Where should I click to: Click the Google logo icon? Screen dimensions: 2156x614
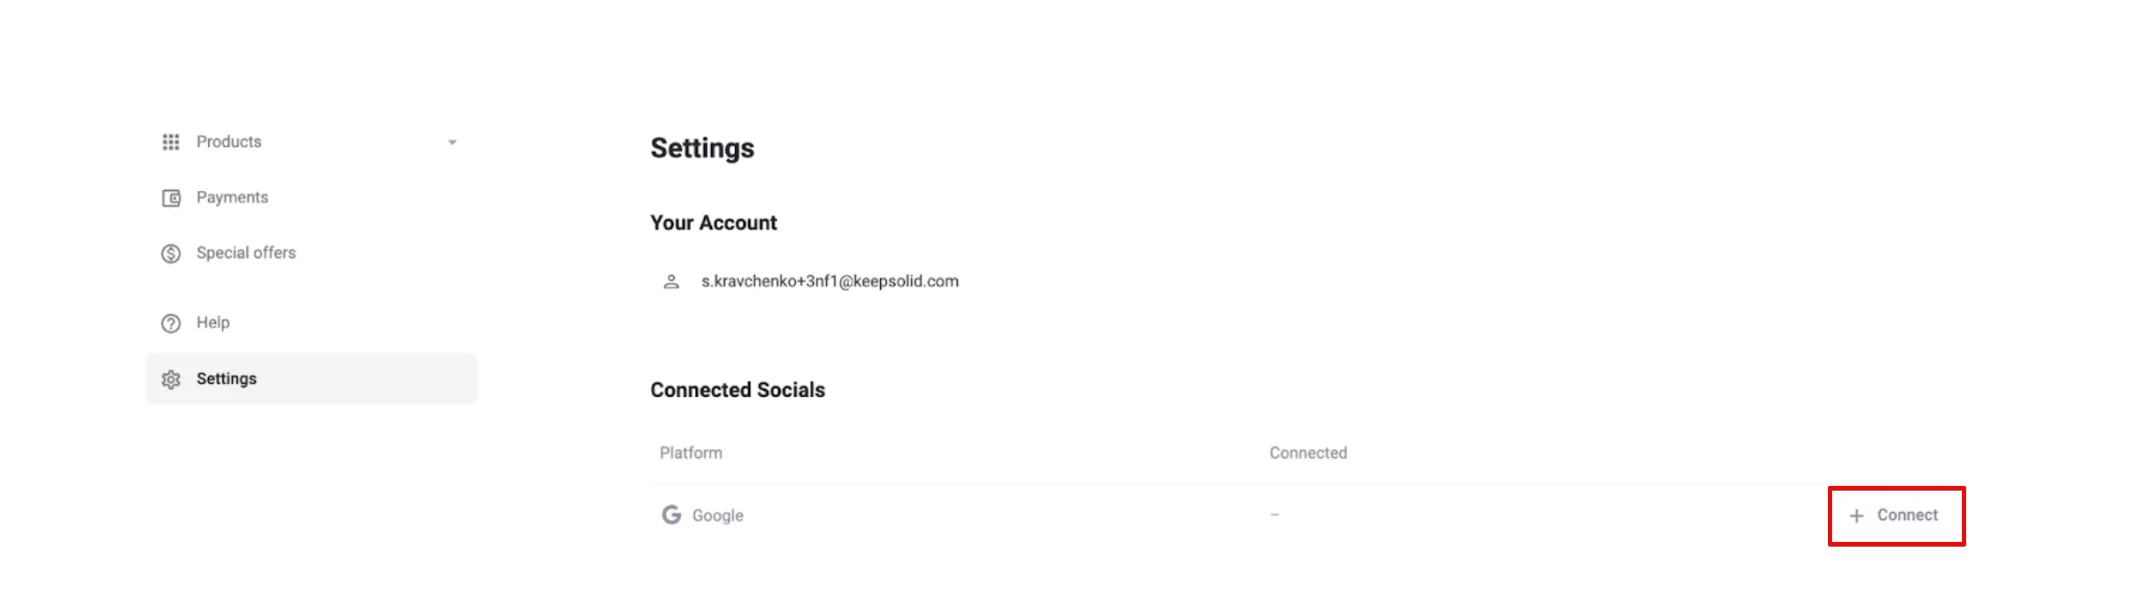671,515
